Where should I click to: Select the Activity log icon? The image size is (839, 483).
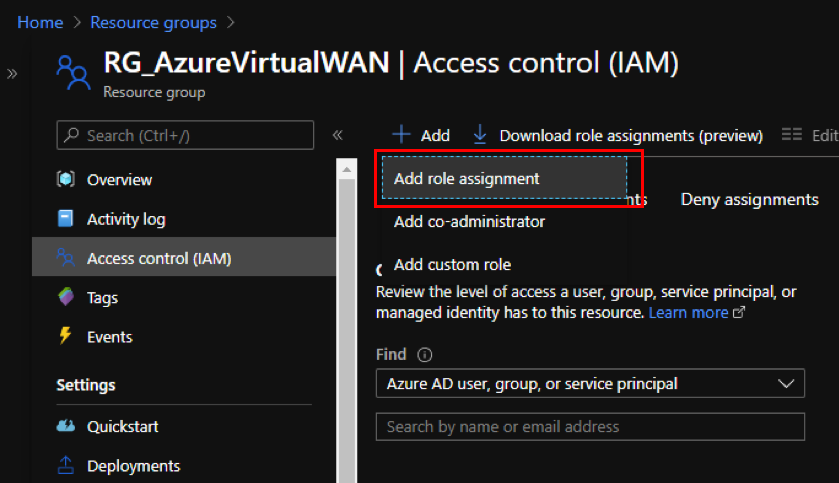[x=65, y=218]
